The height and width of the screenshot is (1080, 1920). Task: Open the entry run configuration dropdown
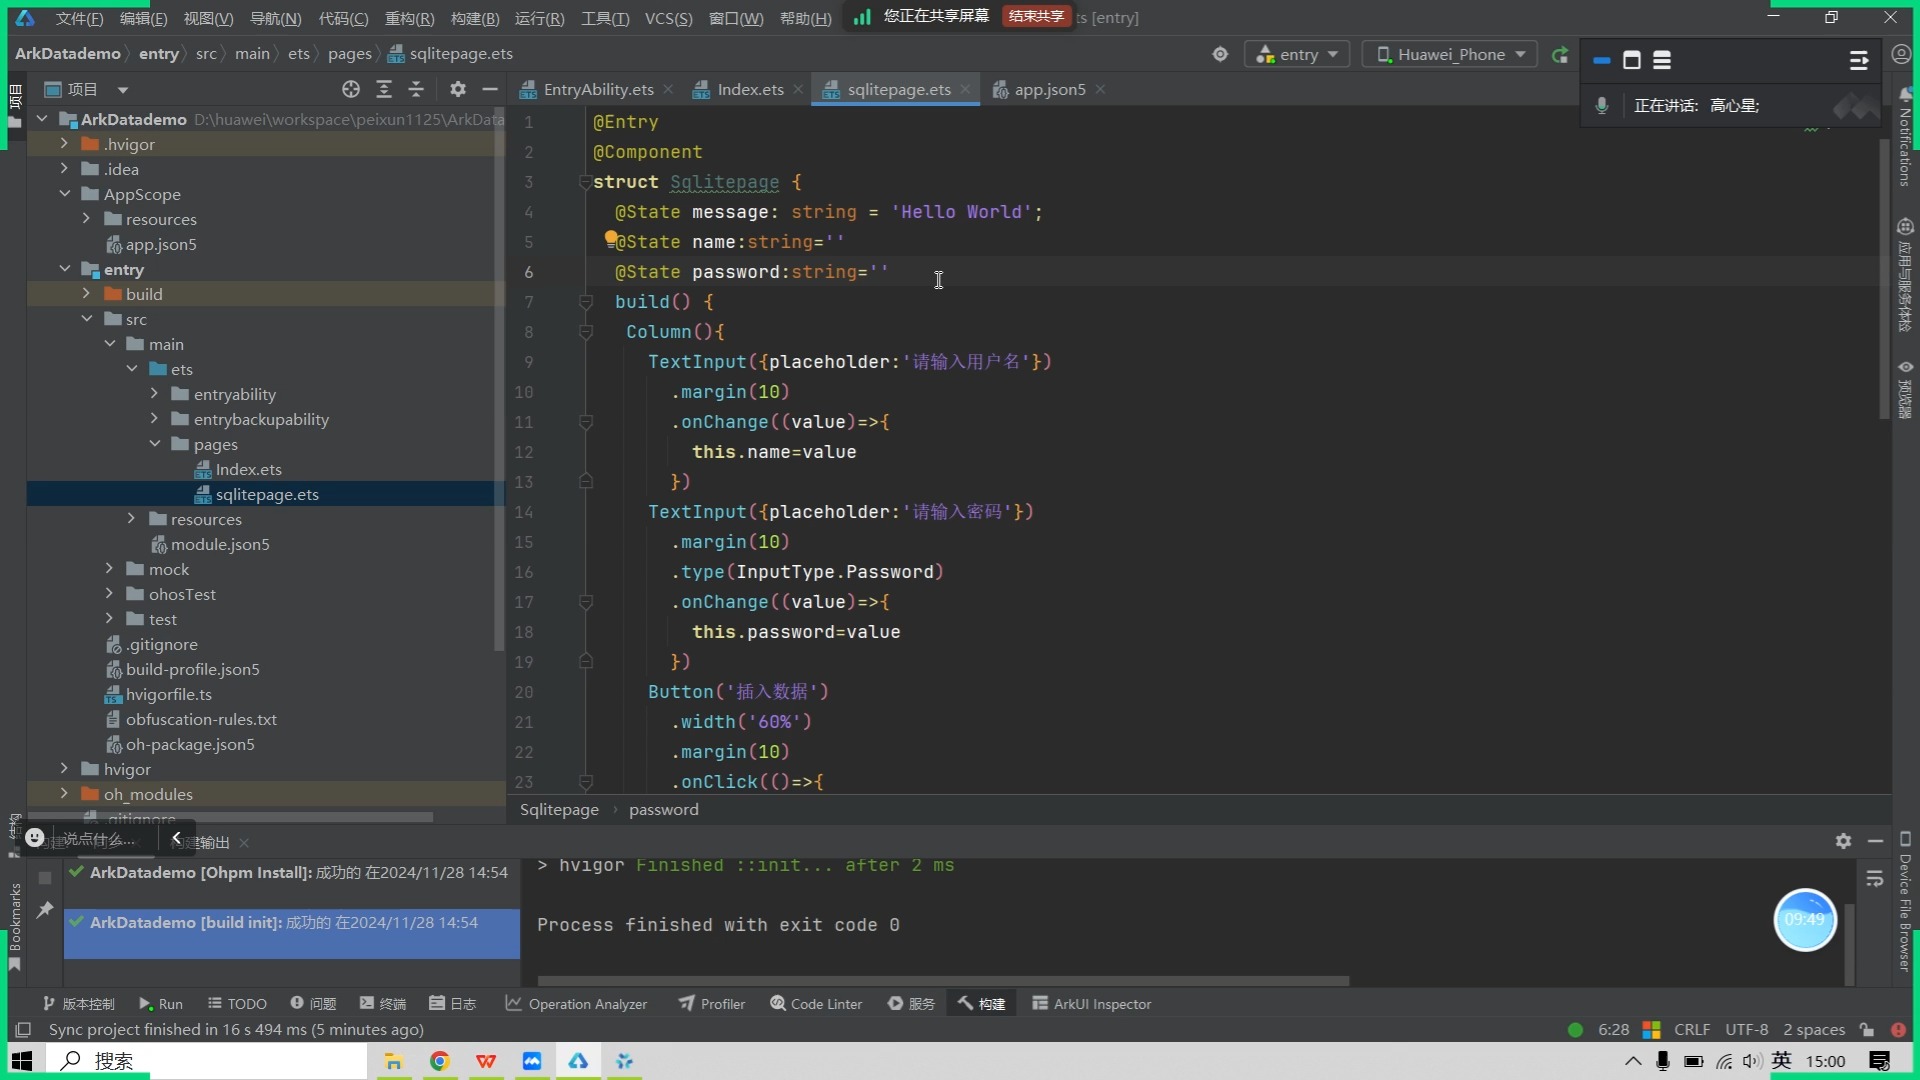1297,55
